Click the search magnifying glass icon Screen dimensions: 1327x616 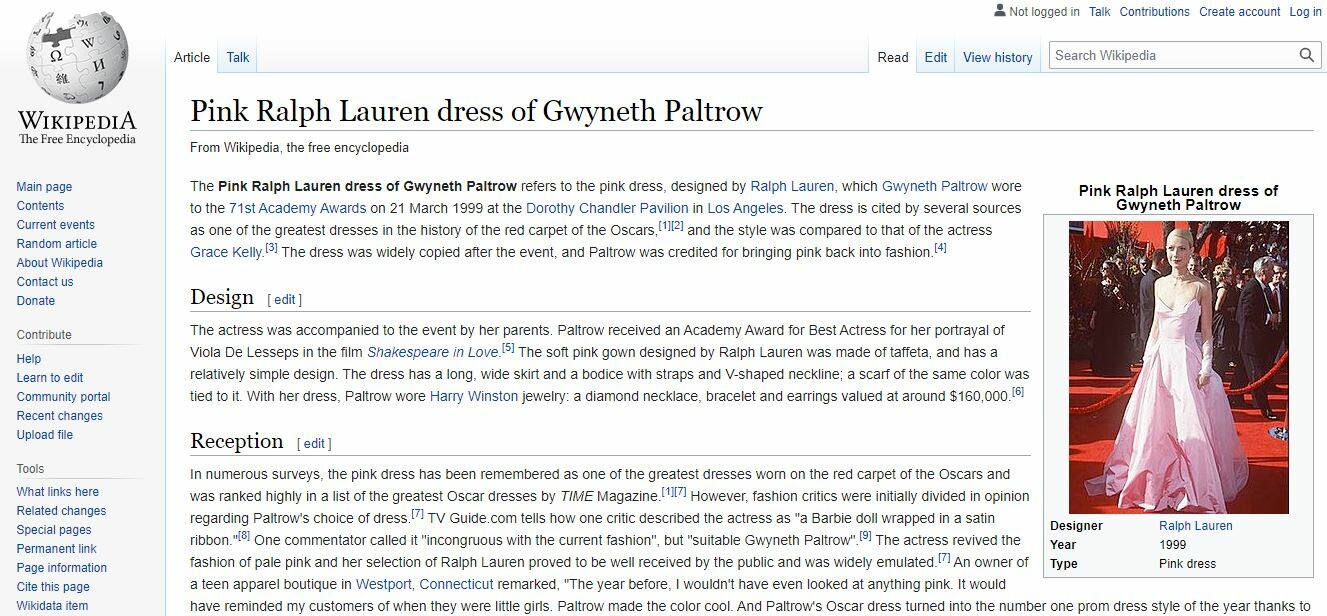(x=1307, y=56)
